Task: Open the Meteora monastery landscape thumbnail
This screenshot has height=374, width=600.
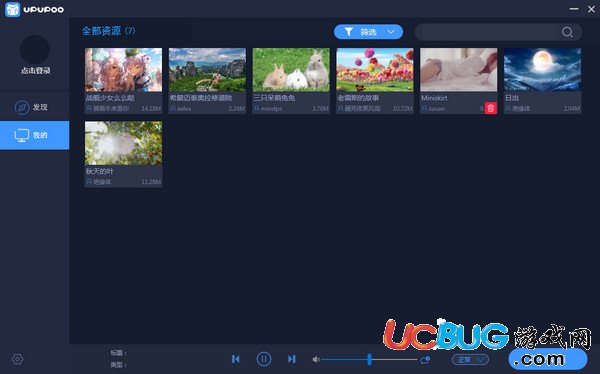Action: tap(207, 70)
